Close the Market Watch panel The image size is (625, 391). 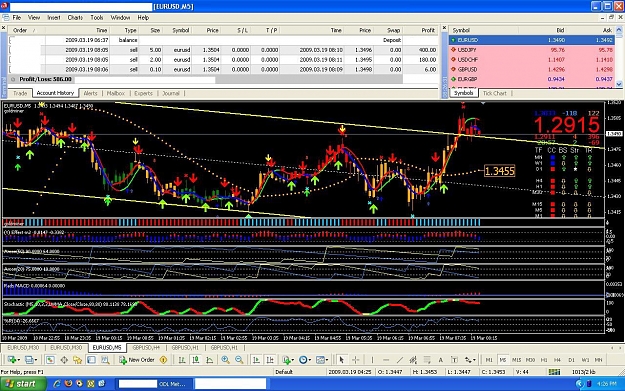tap(444, 28)
